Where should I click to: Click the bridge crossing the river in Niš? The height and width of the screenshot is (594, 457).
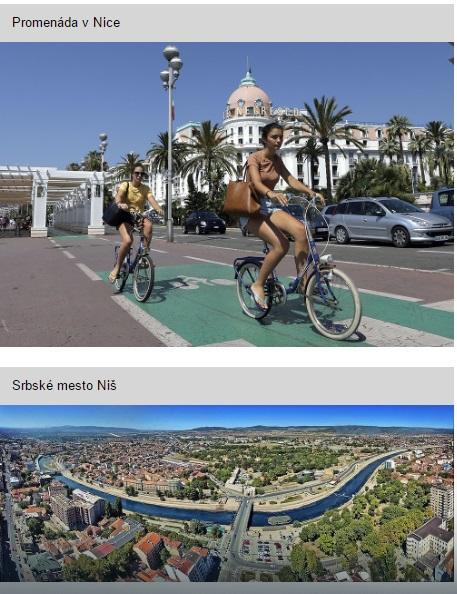tap(243, 519)
